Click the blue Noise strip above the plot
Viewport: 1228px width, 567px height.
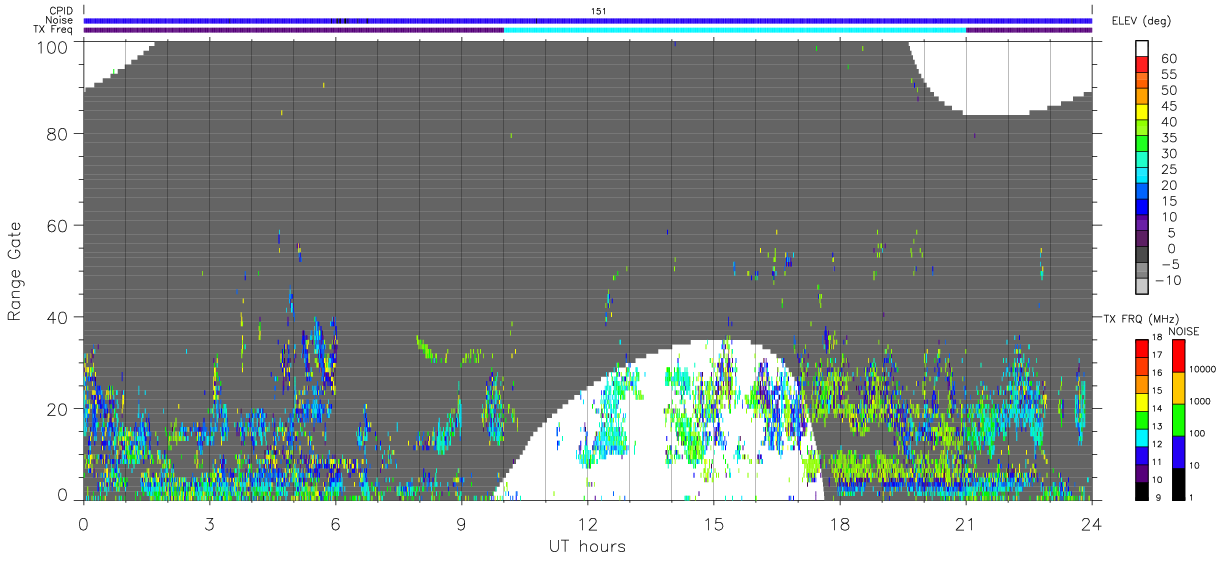[x=588, y=20]
